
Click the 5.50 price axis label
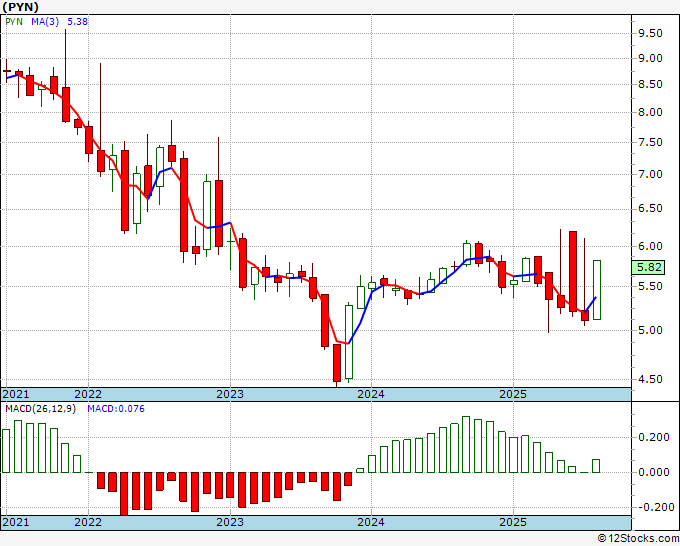pyautogui.click(x=650, y=286)
